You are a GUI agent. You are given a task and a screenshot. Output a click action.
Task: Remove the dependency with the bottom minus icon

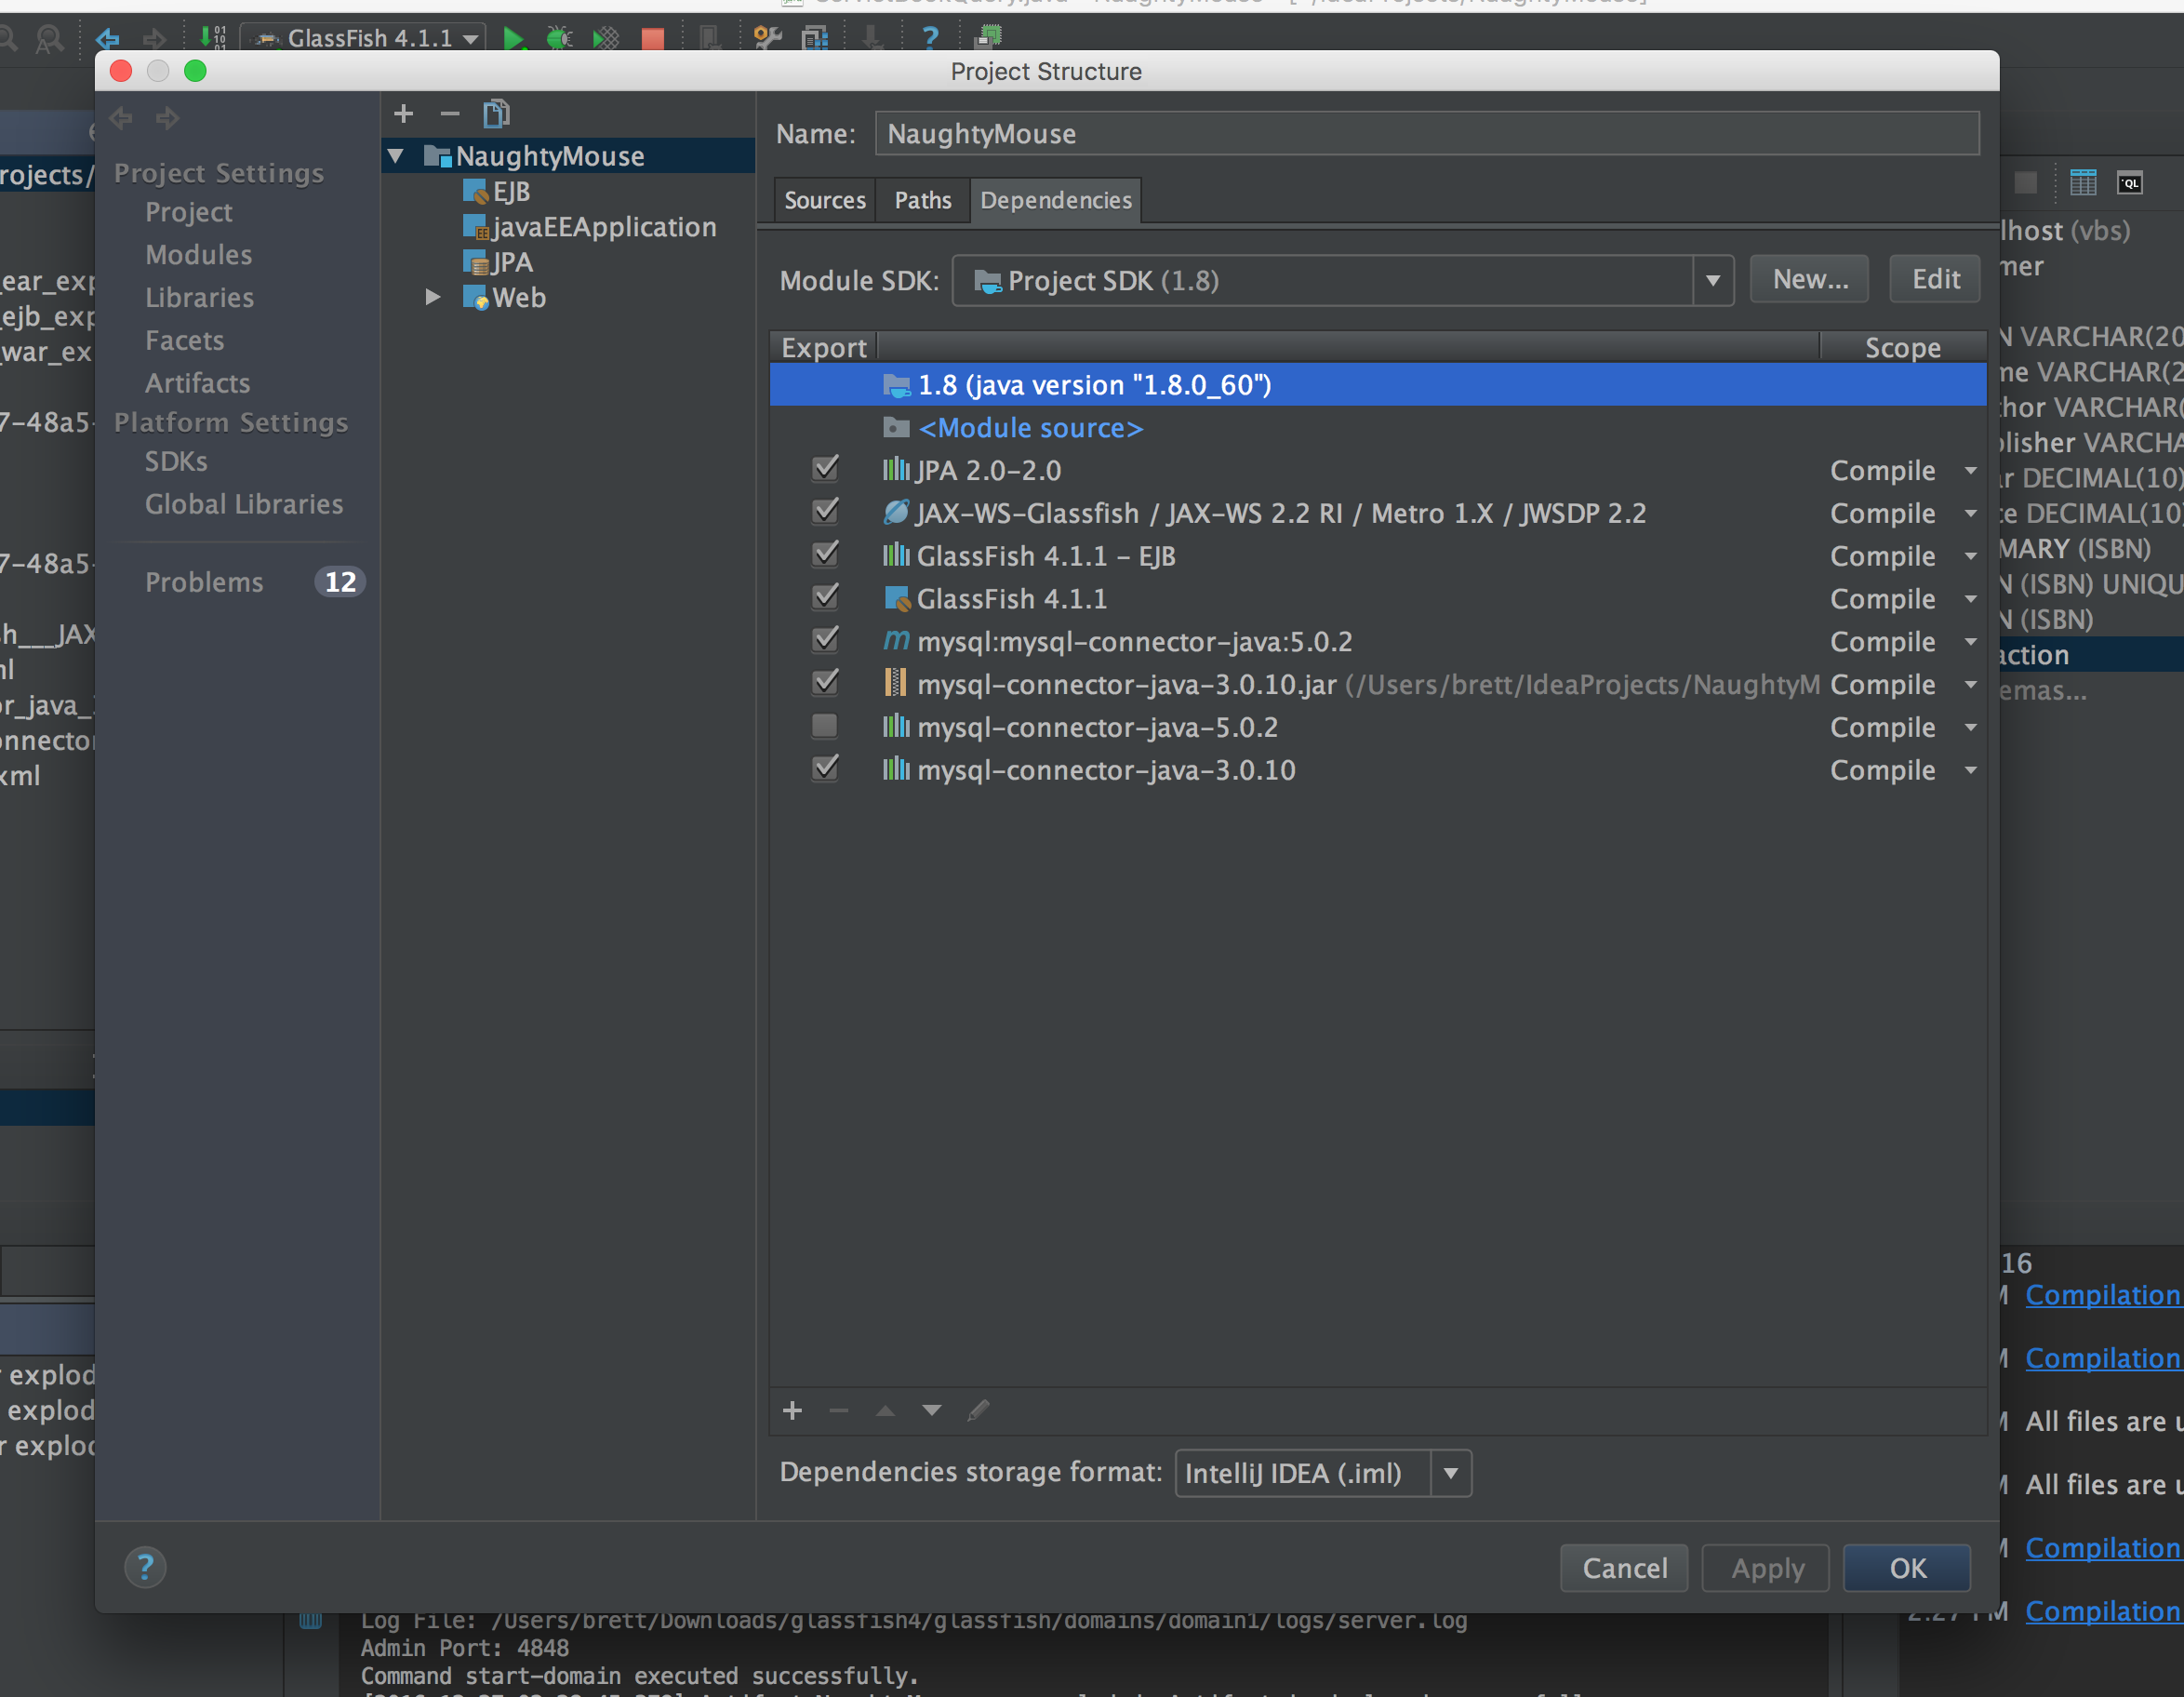(x=839, y=1410)
